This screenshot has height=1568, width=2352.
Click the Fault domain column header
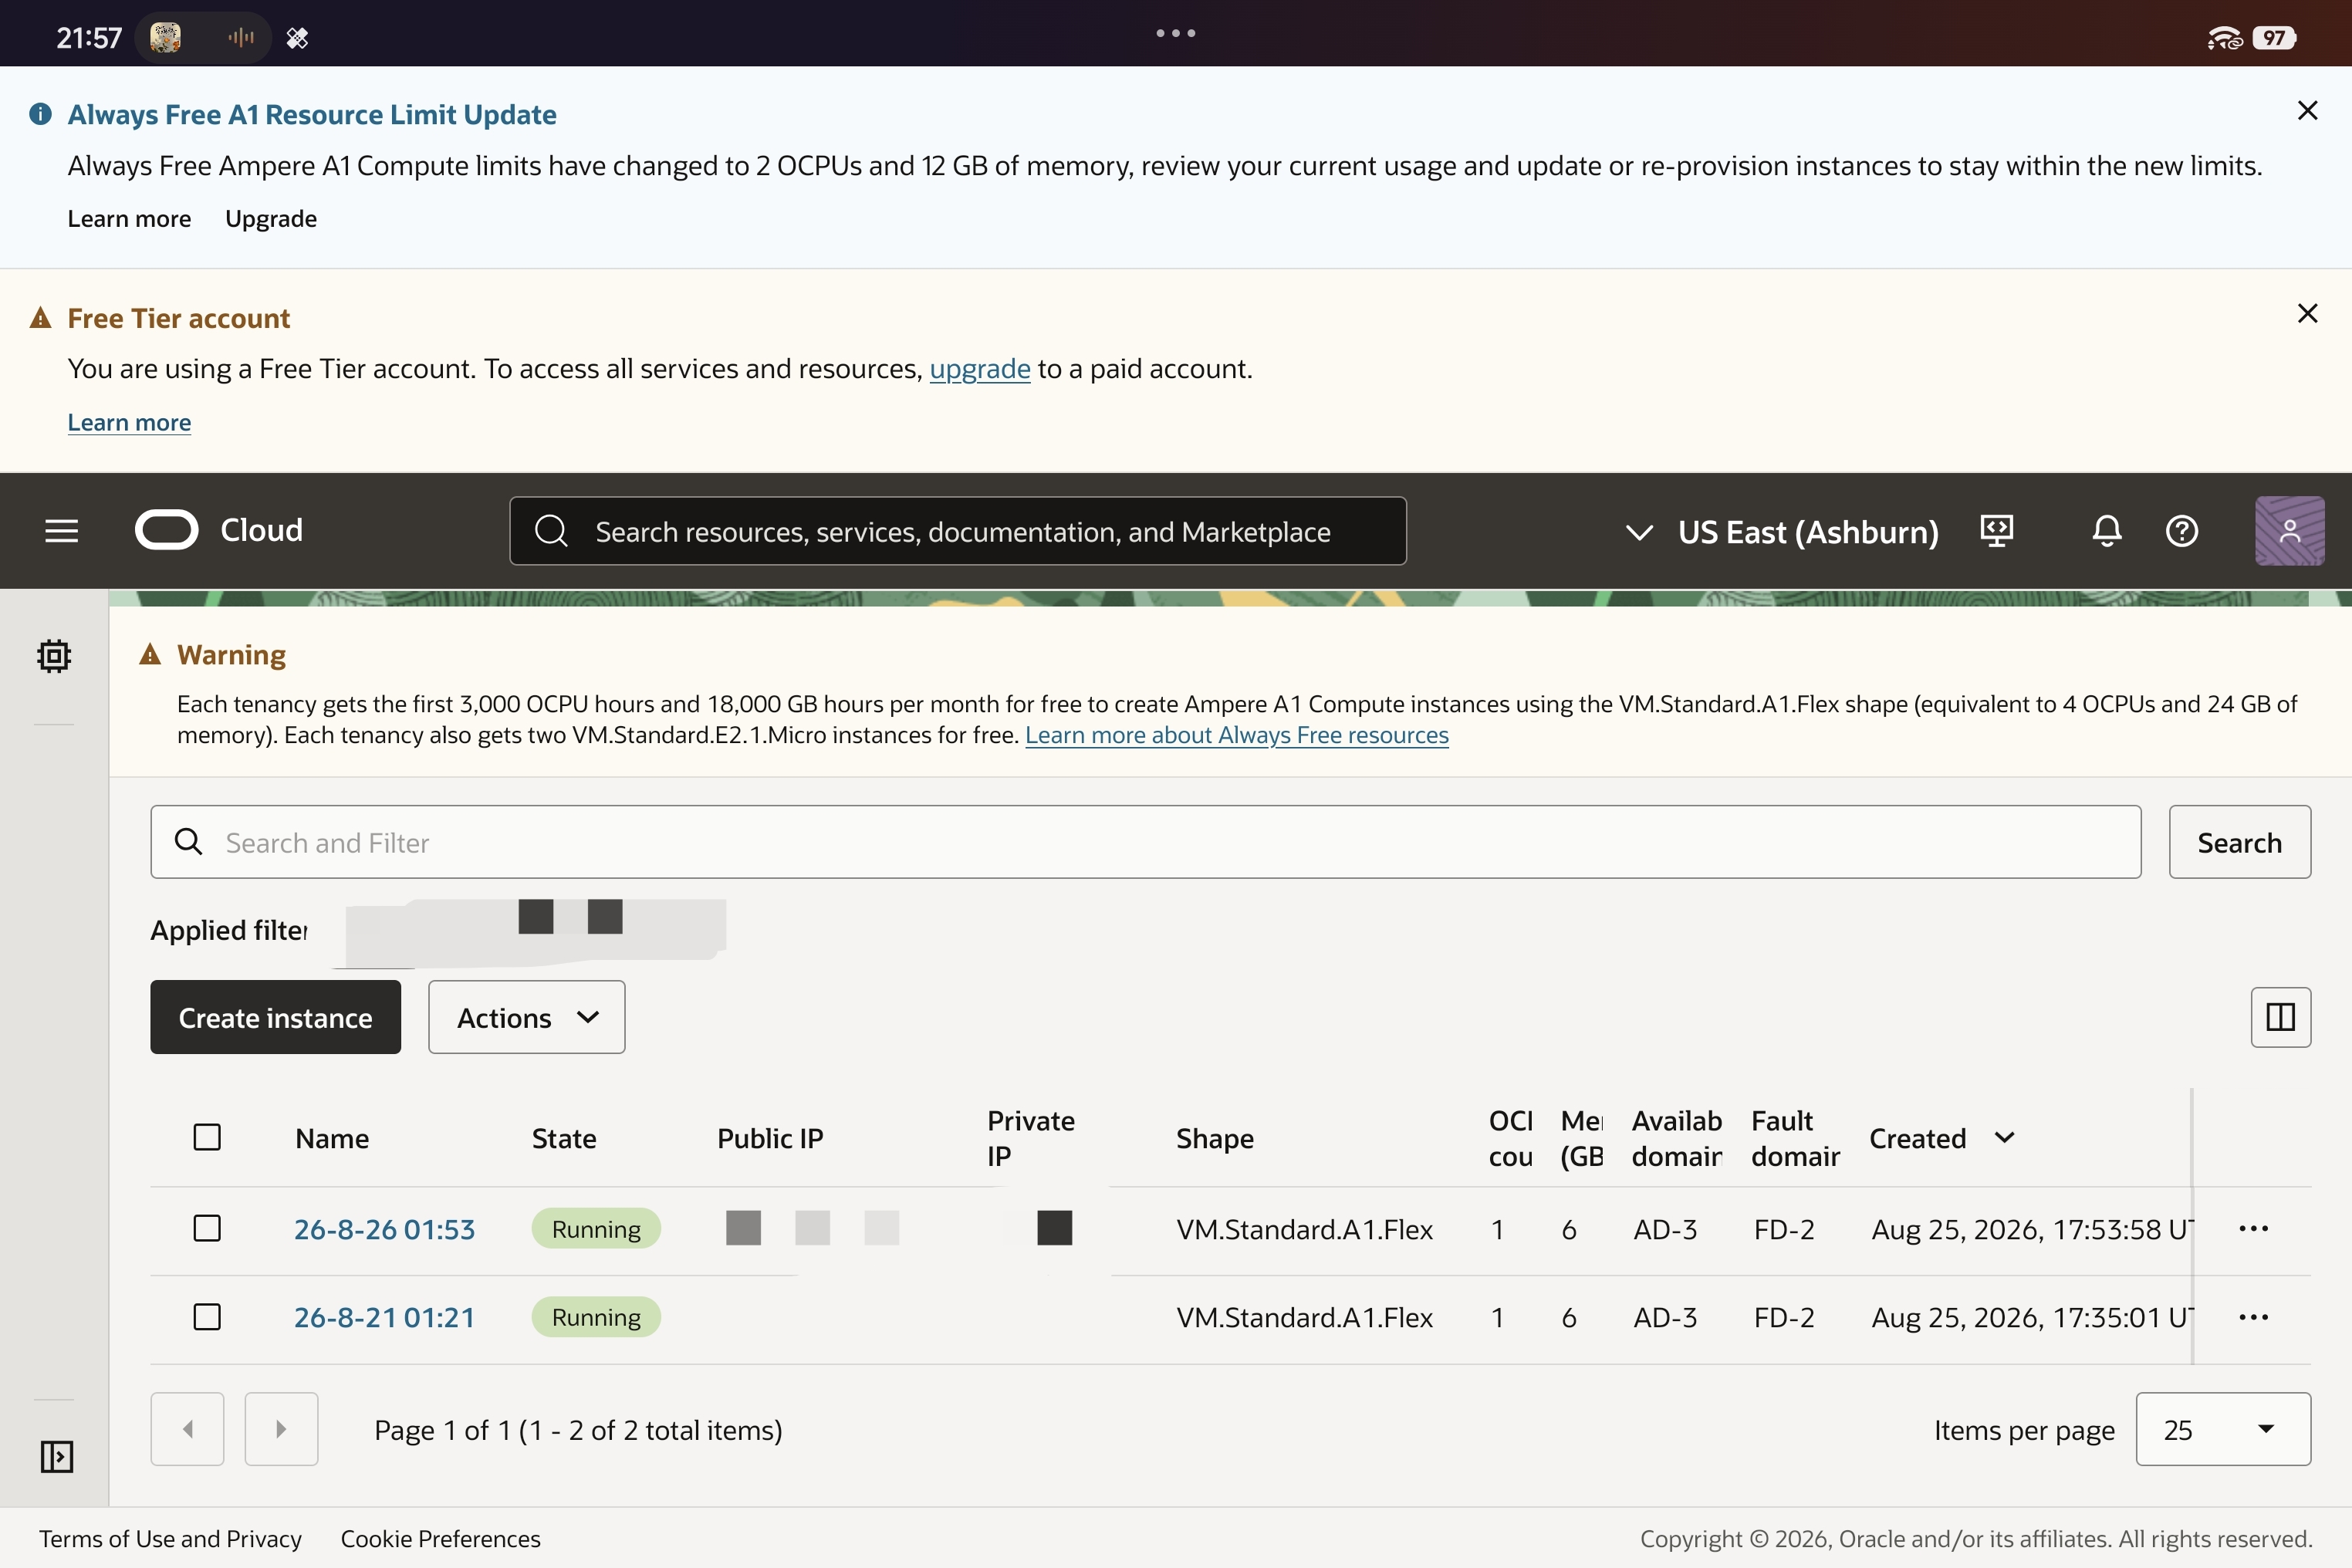point(1796,1138)
